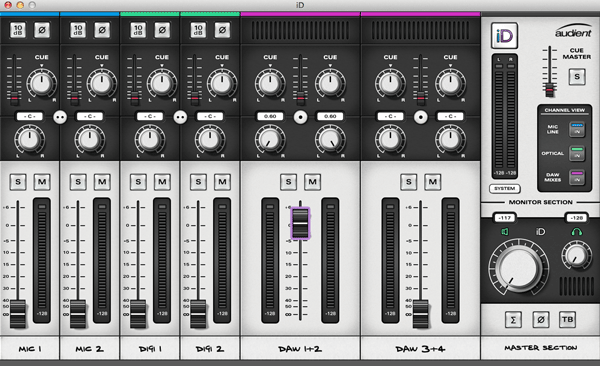Enable the 10 dB boost on Mic 2
The height and width of the screenshot is (366, 600).
(x=78, y=30)
